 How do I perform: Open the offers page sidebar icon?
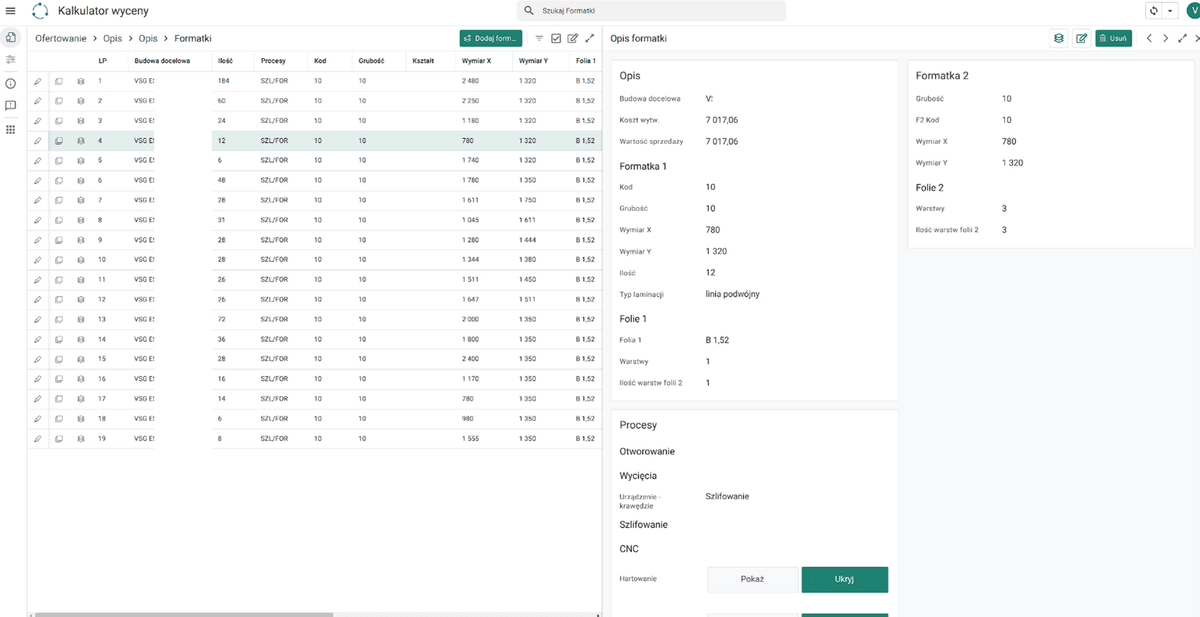[x=10, y=37]
